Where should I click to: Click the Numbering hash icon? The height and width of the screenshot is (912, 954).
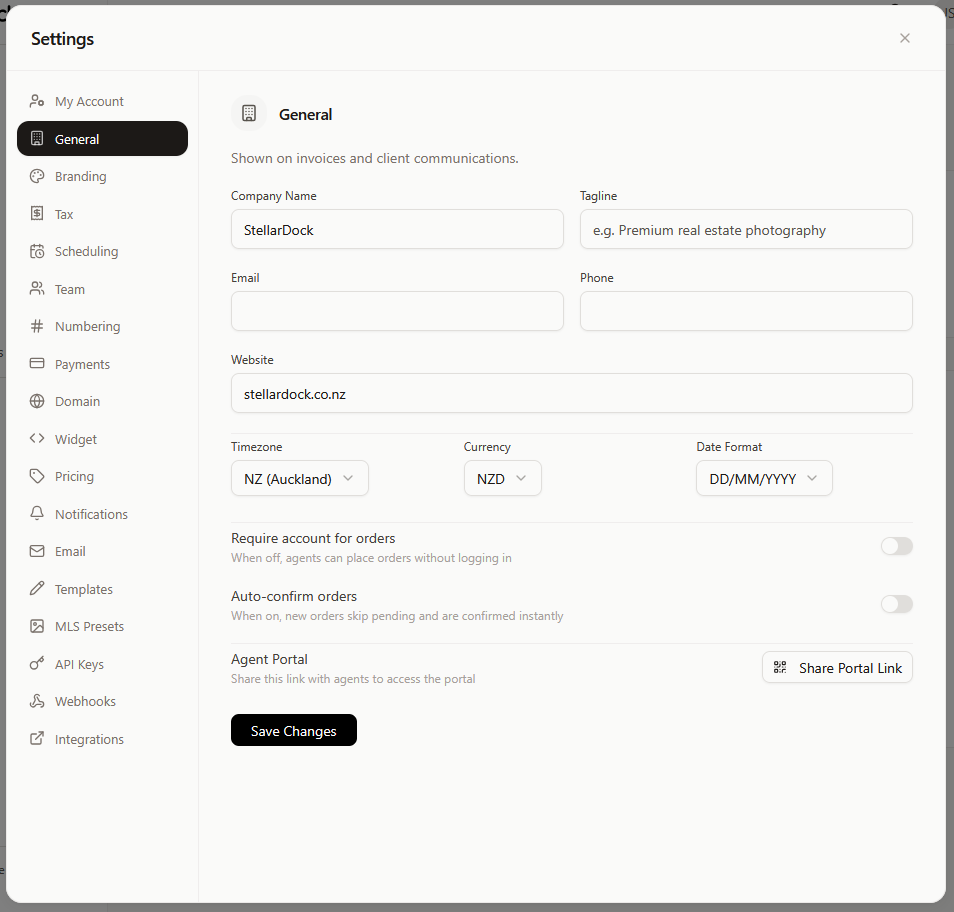(37, 326)
